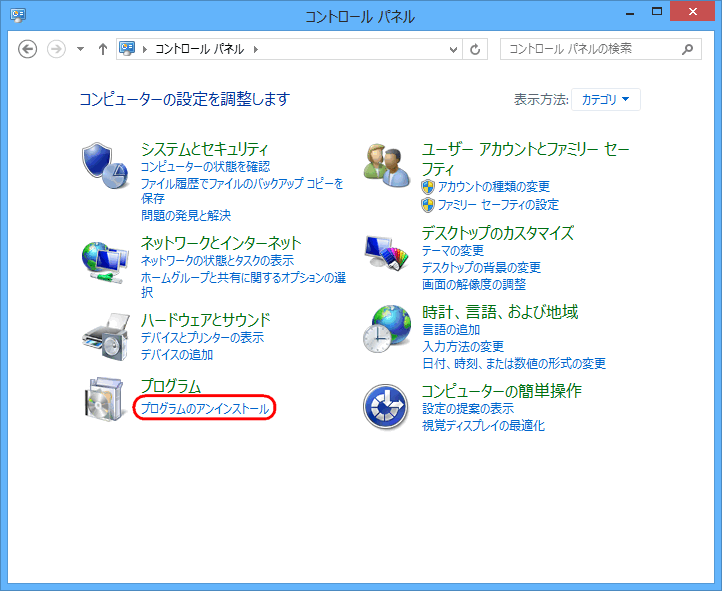The image size is (722, 591).
Task: Open デスクトップの背景の変更 link
Action: click(481, 267)
